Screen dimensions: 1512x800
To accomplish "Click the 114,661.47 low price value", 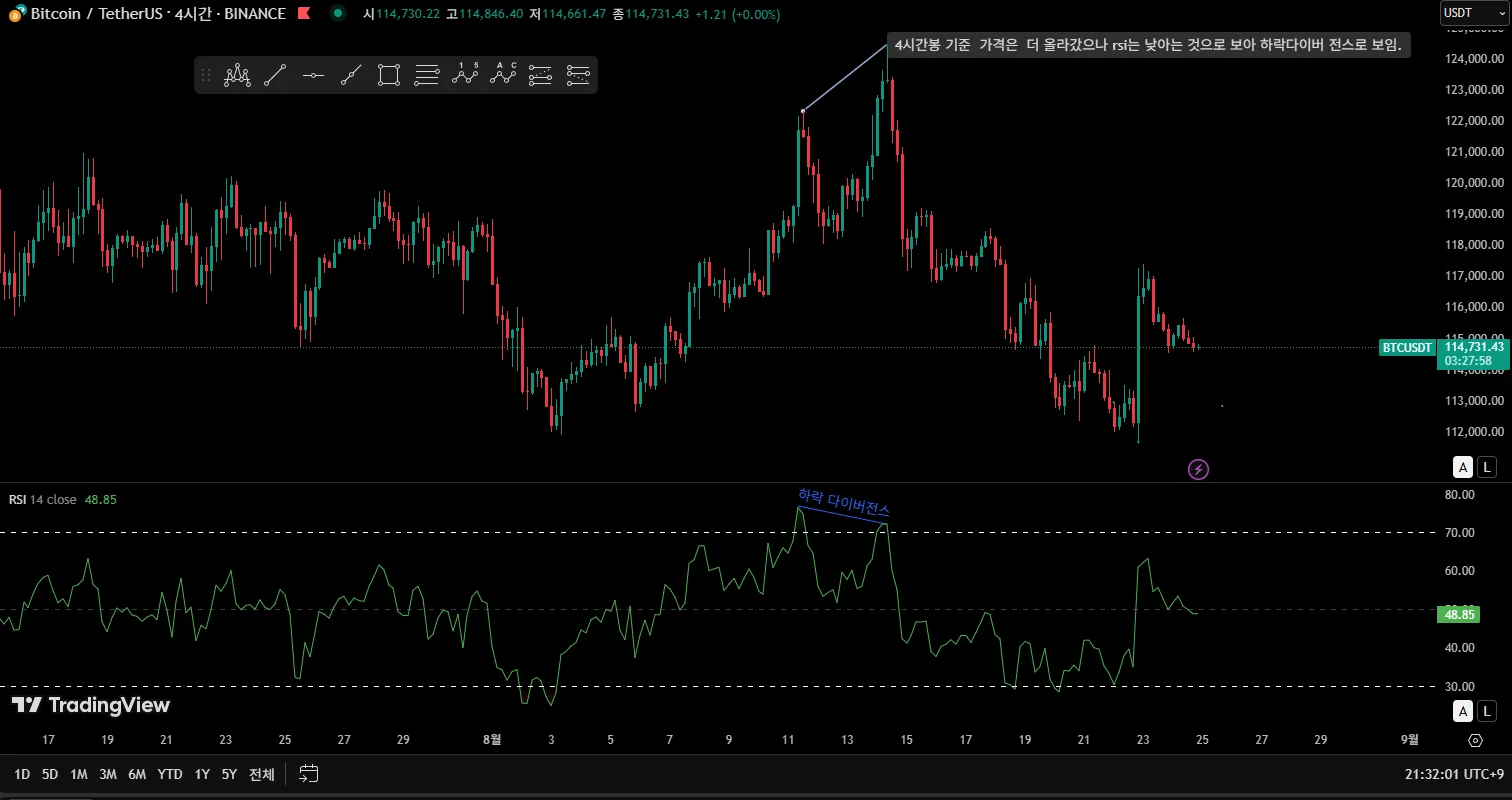I will [x=575, y=14].
